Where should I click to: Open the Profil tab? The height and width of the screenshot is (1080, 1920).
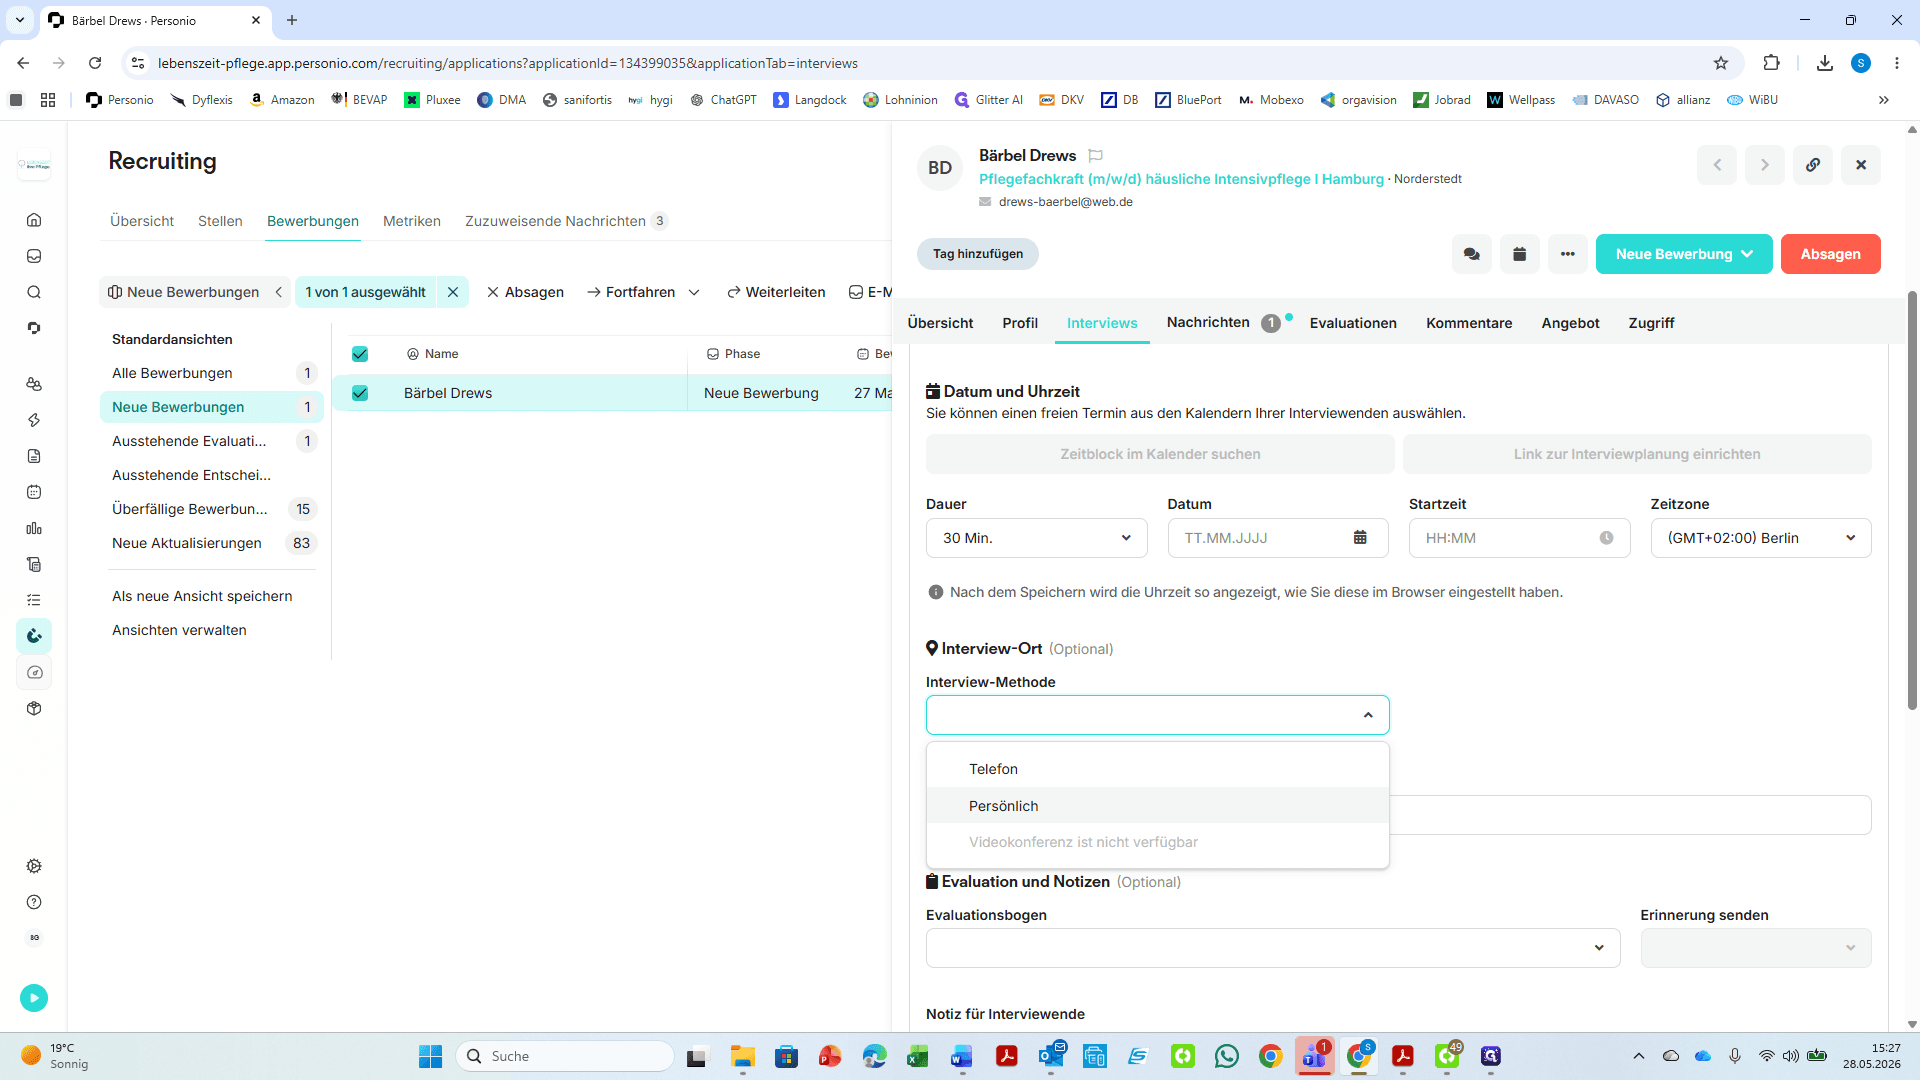pos(1020,323)
